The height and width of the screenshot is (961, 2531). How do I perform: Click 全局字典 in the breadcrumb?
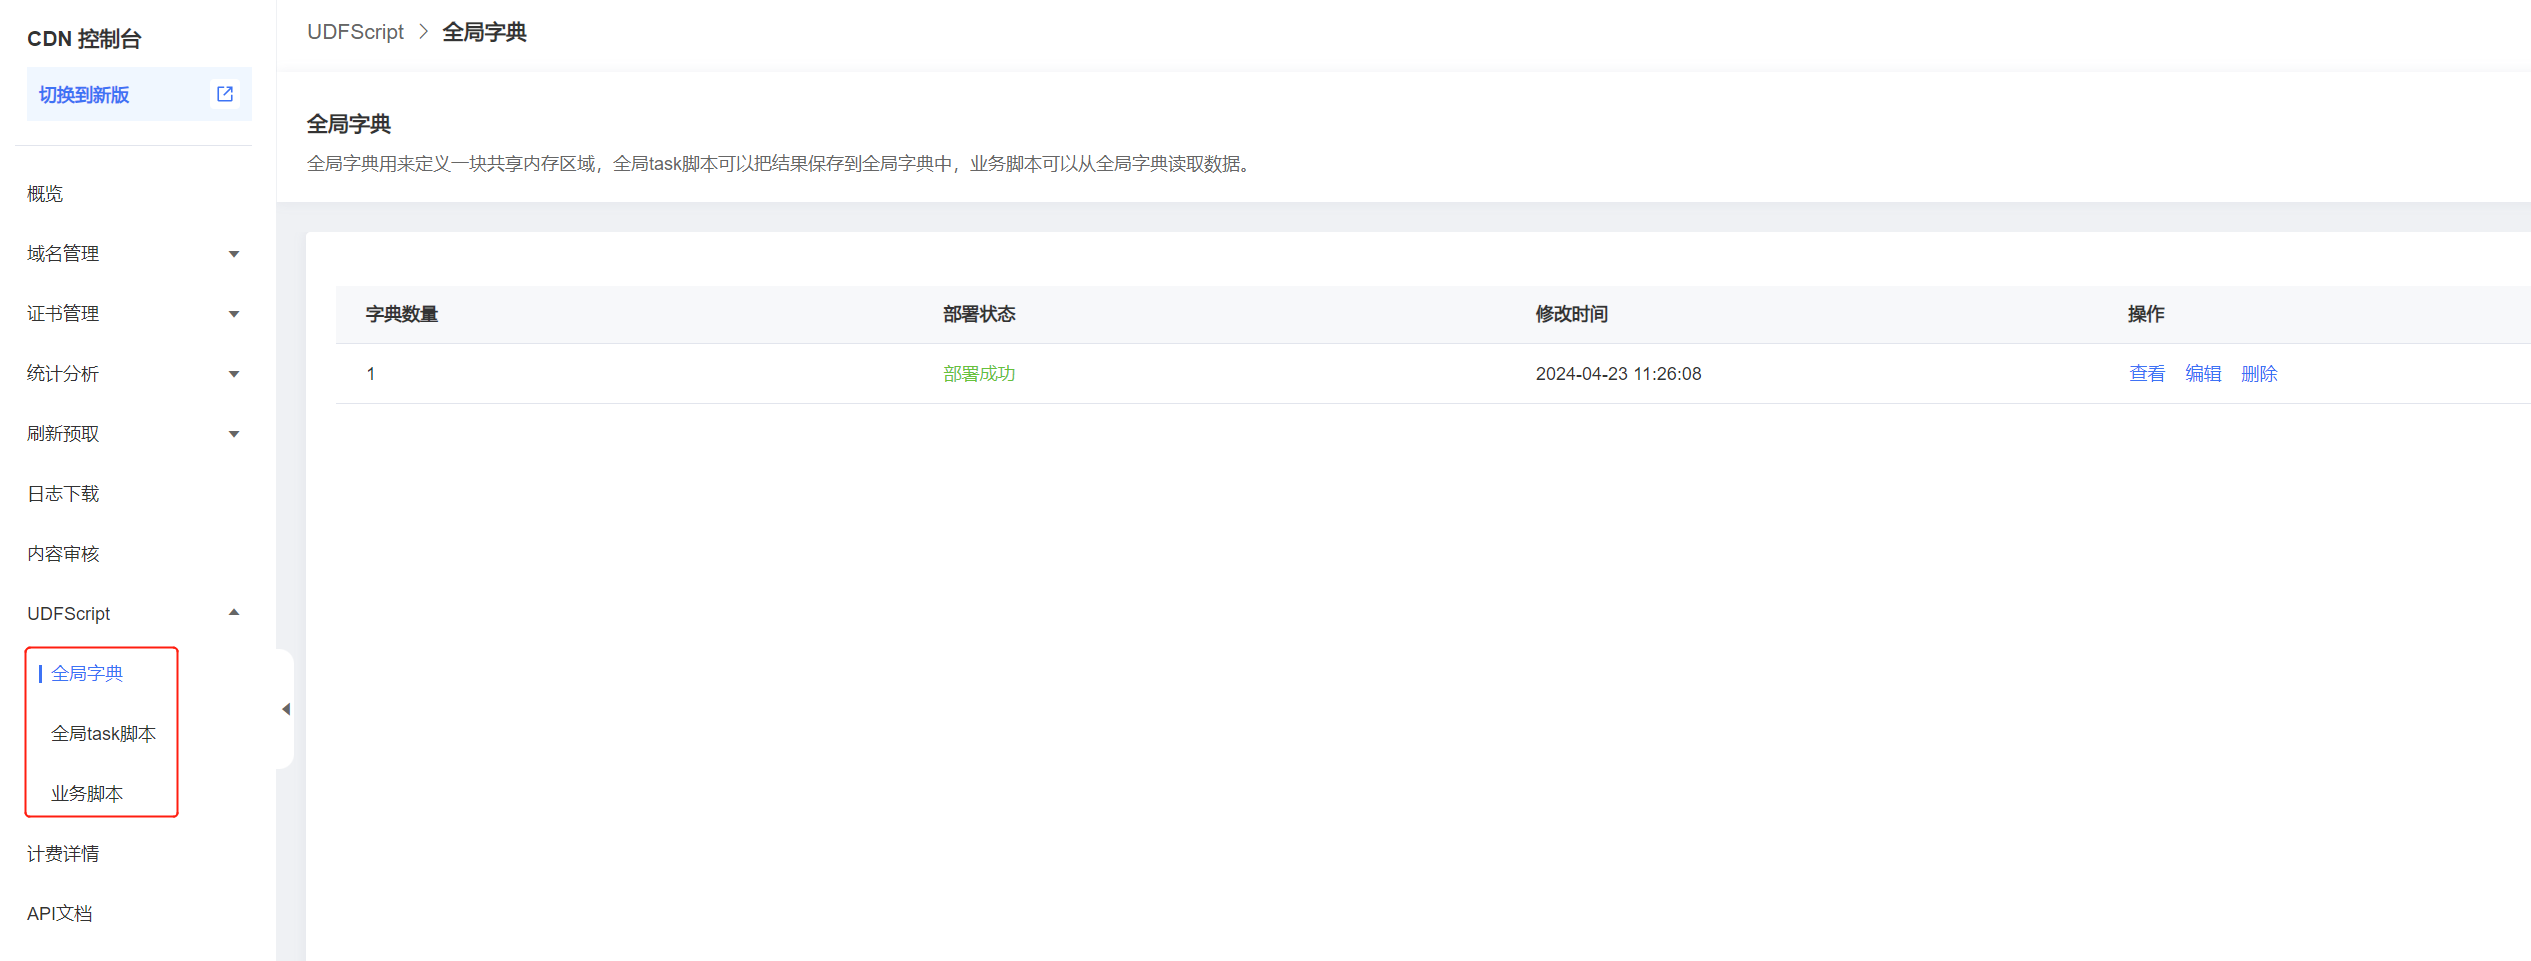point(484,32)
